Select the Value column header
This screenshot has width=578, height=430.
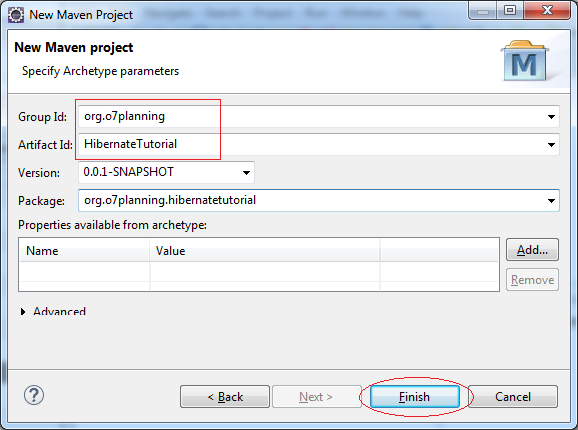(265, 251)
